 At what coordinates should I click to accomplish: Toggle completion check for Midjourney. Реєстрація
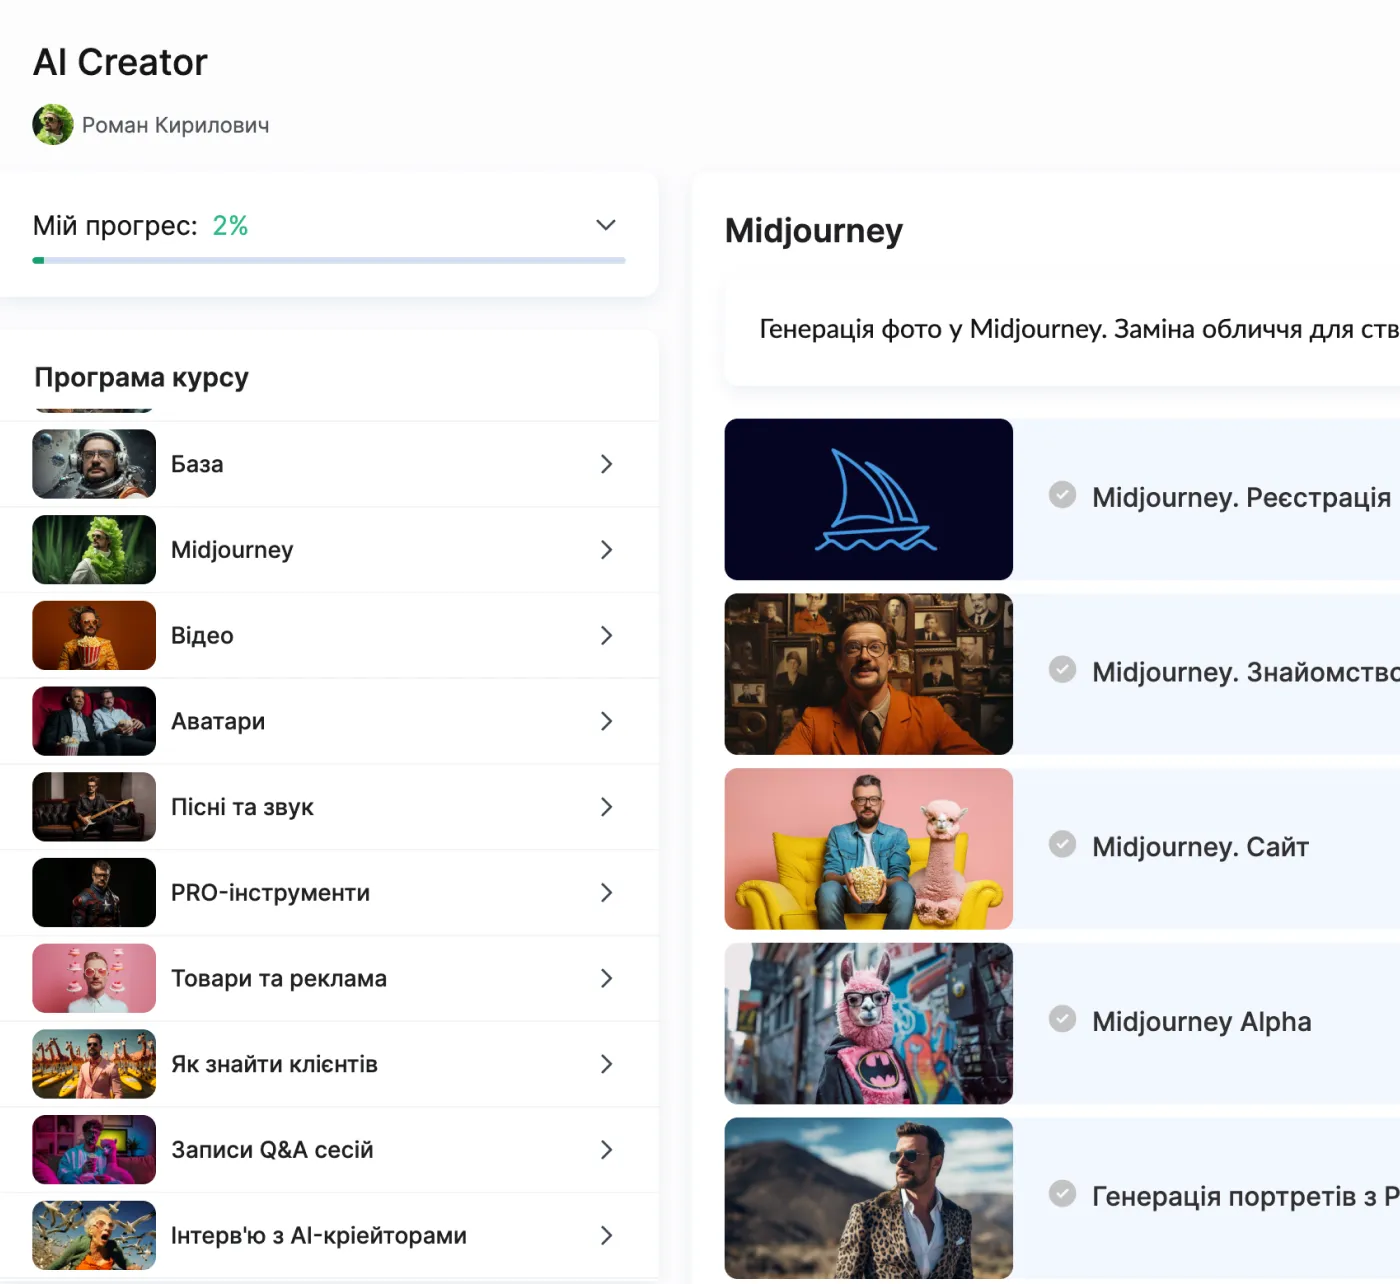point(1062,495)
